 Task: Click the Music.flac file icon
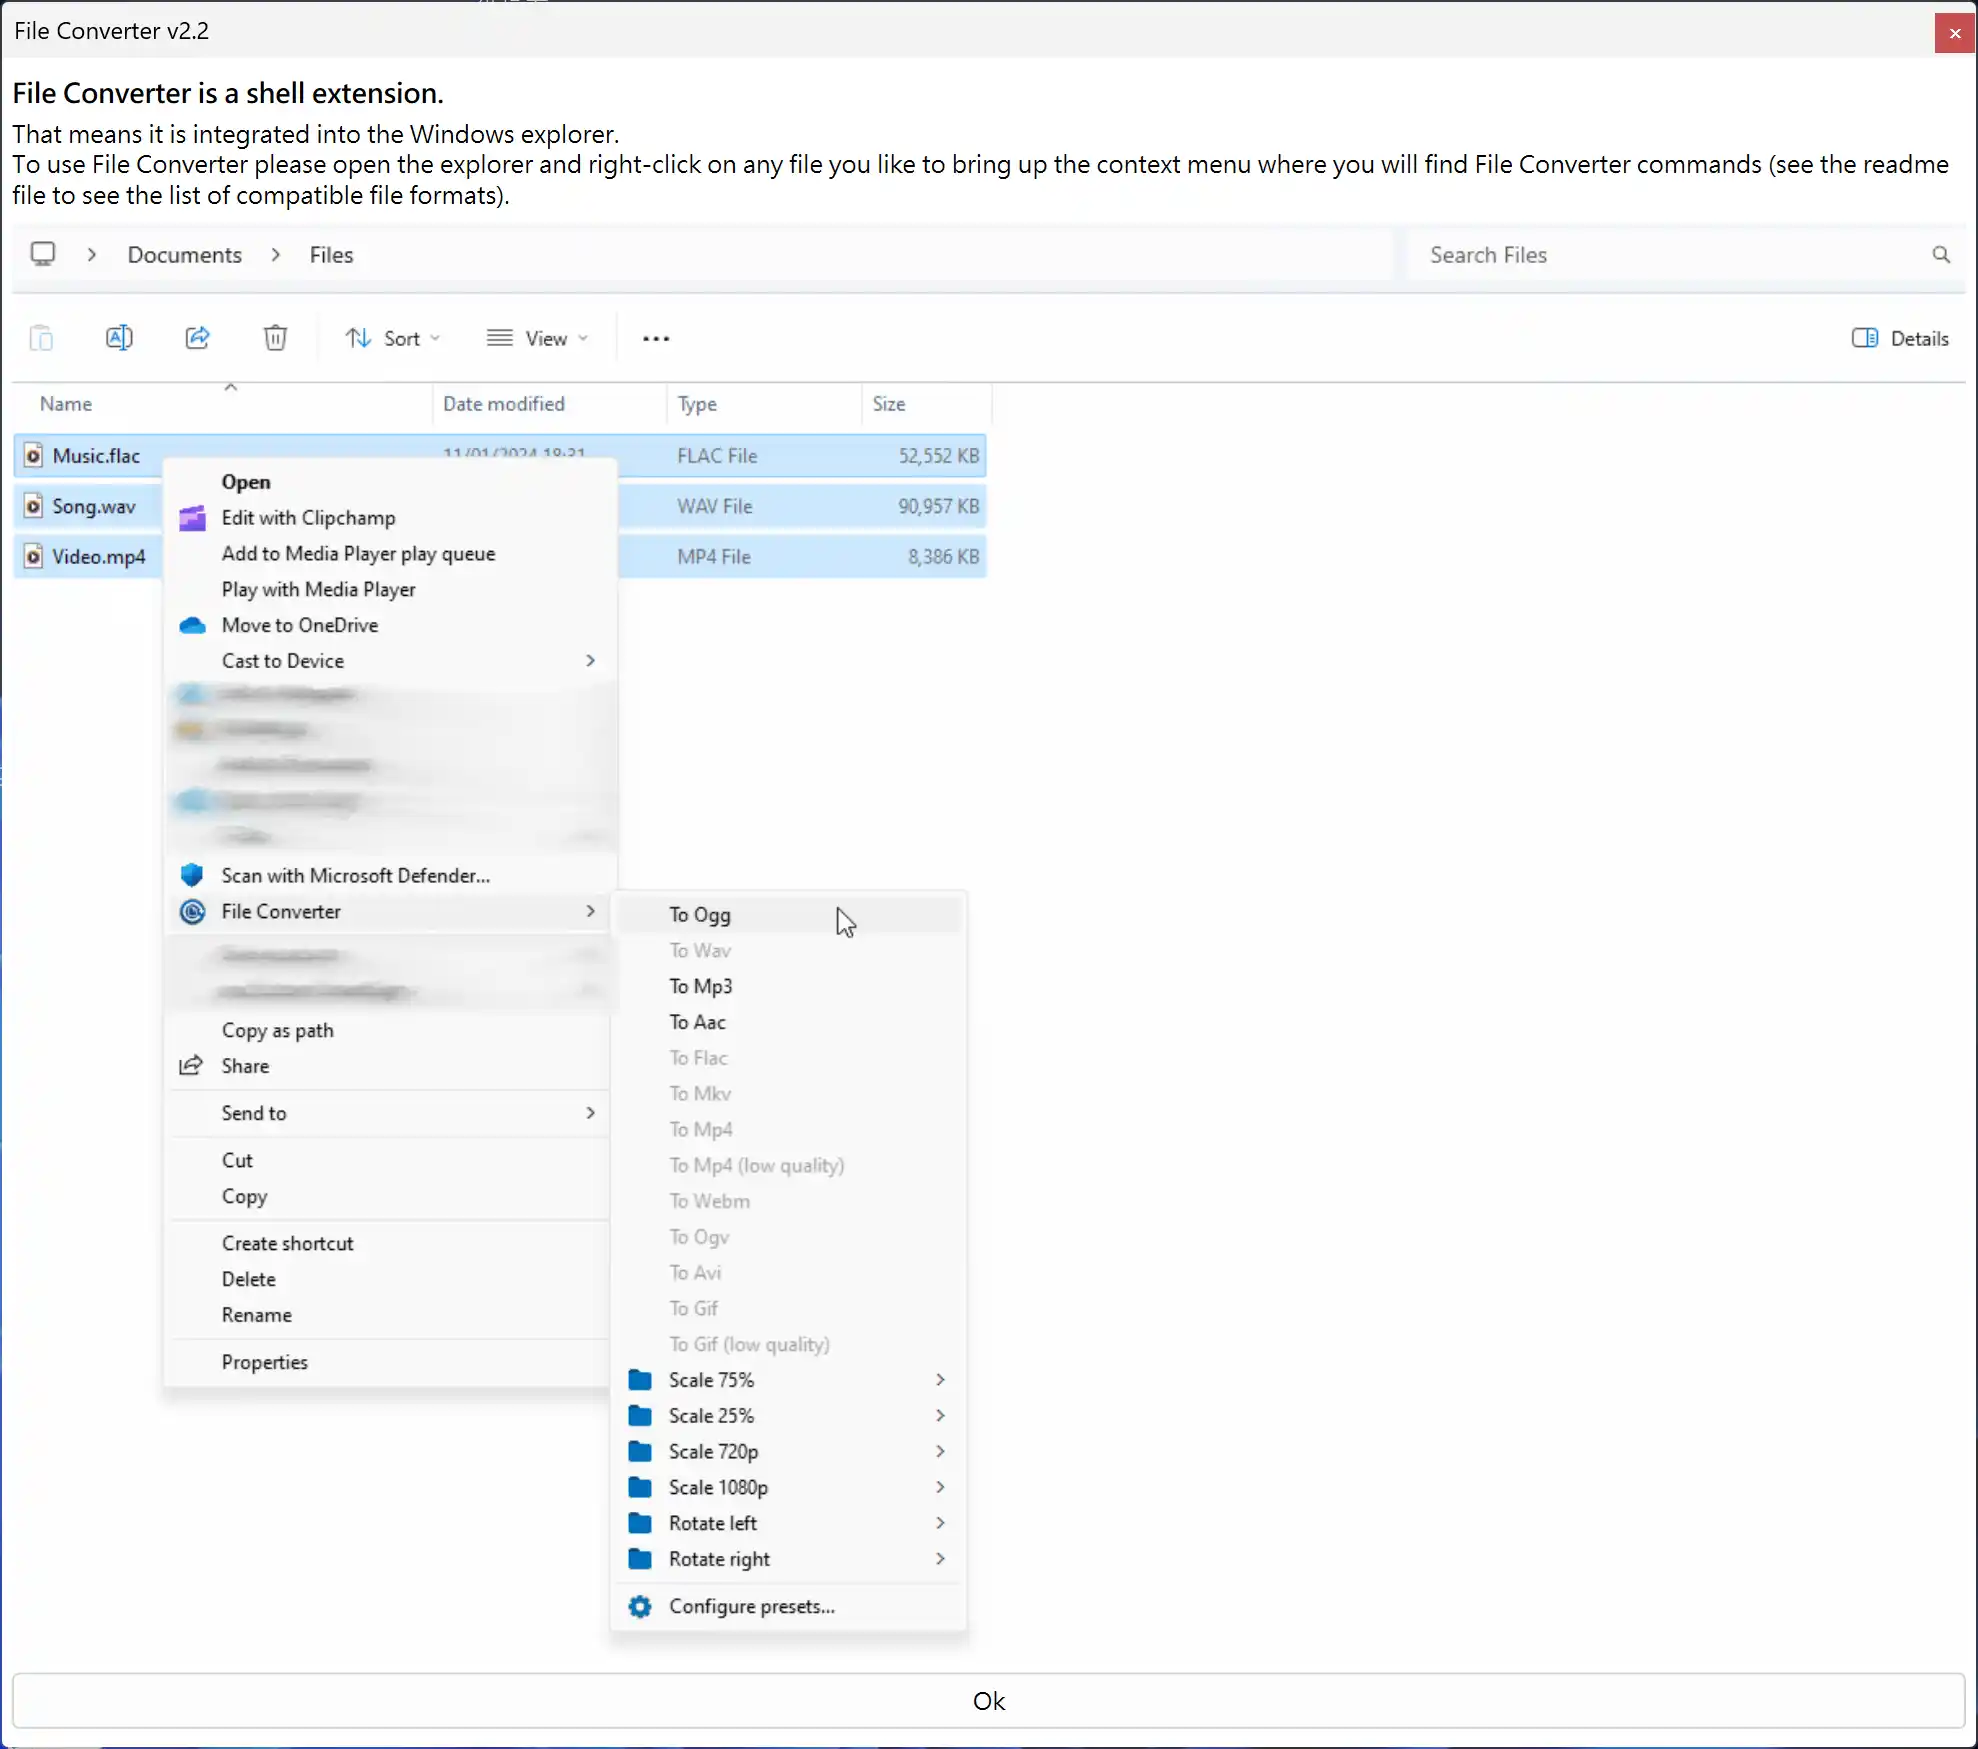33,456
